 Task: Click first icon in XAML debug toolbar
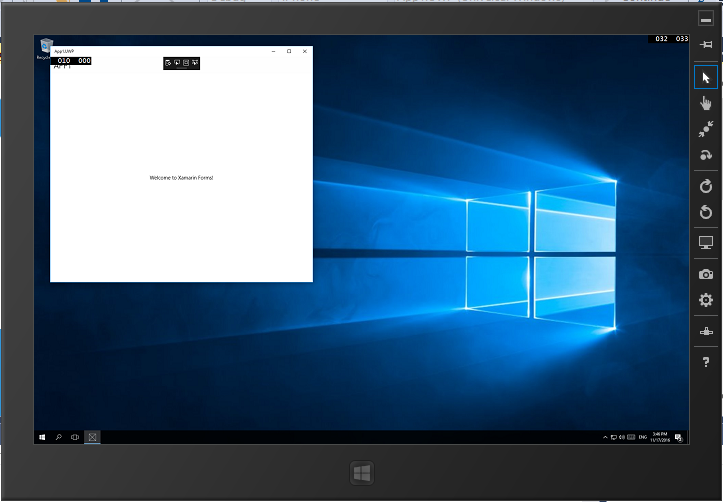coord(168,63)
